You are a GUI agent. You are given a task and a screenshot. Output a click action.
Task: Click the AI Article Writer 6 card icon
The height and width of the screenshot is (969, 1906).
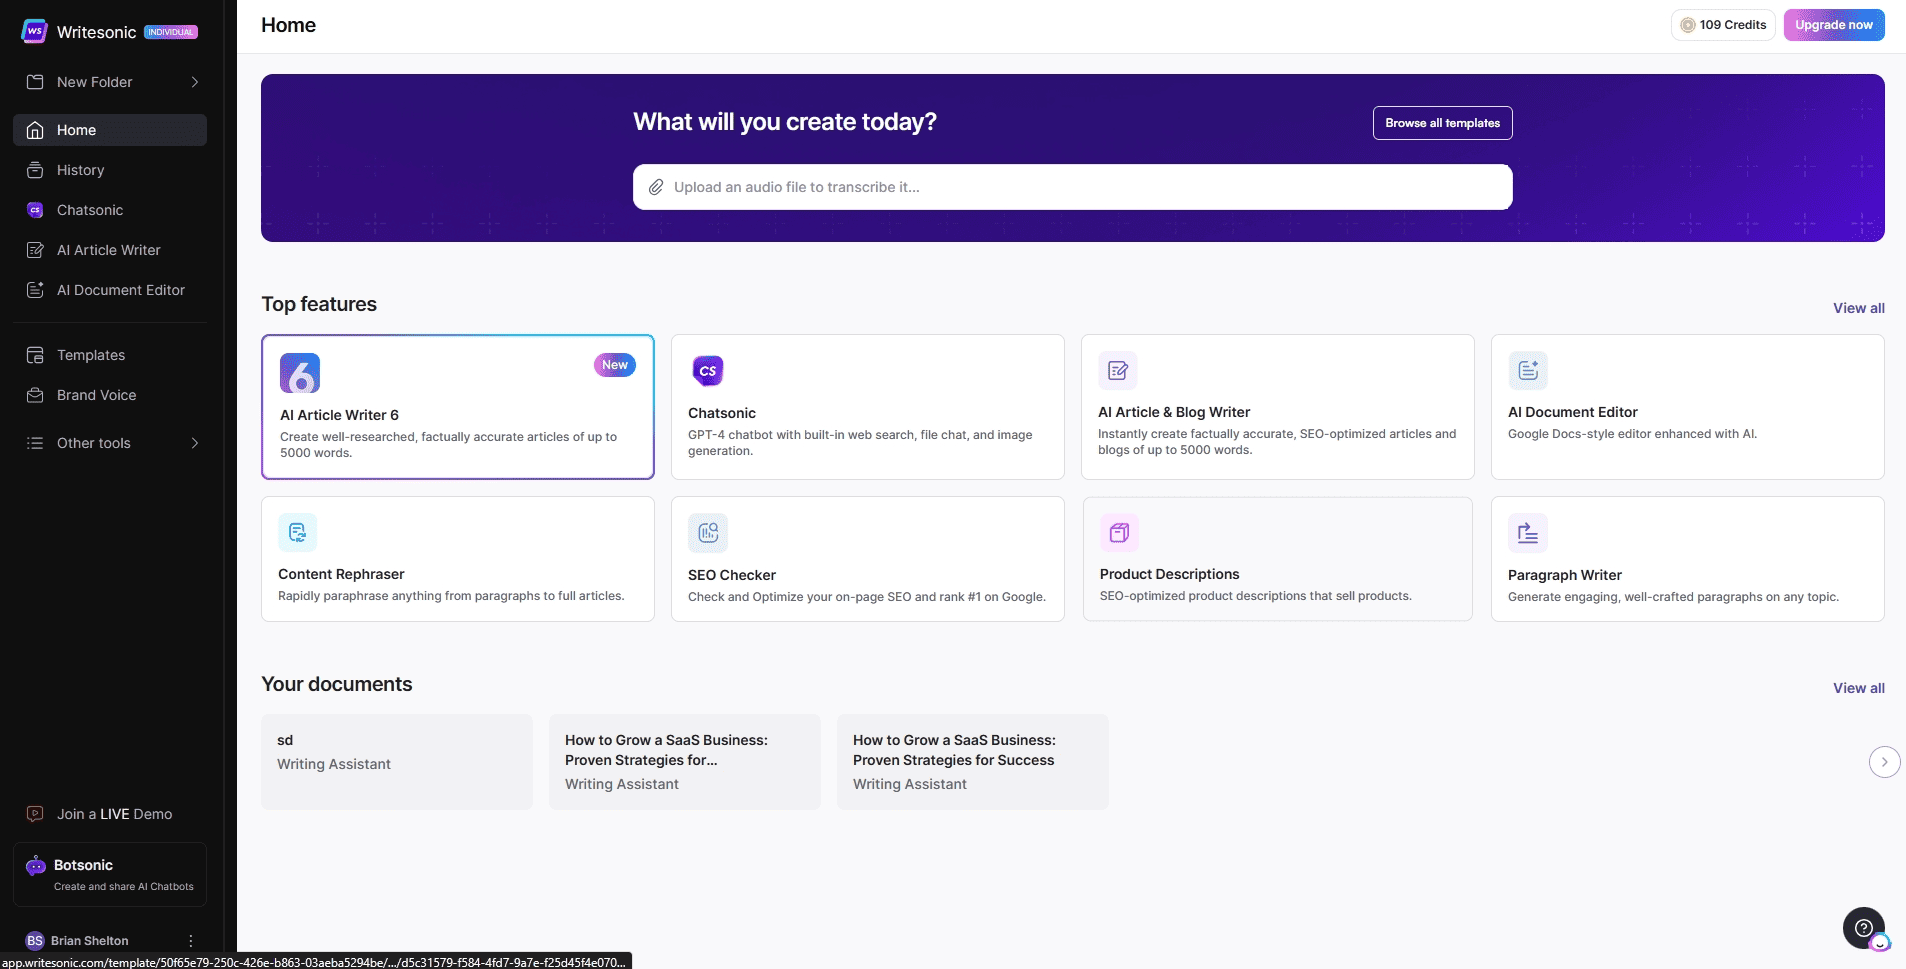[300, 373]
